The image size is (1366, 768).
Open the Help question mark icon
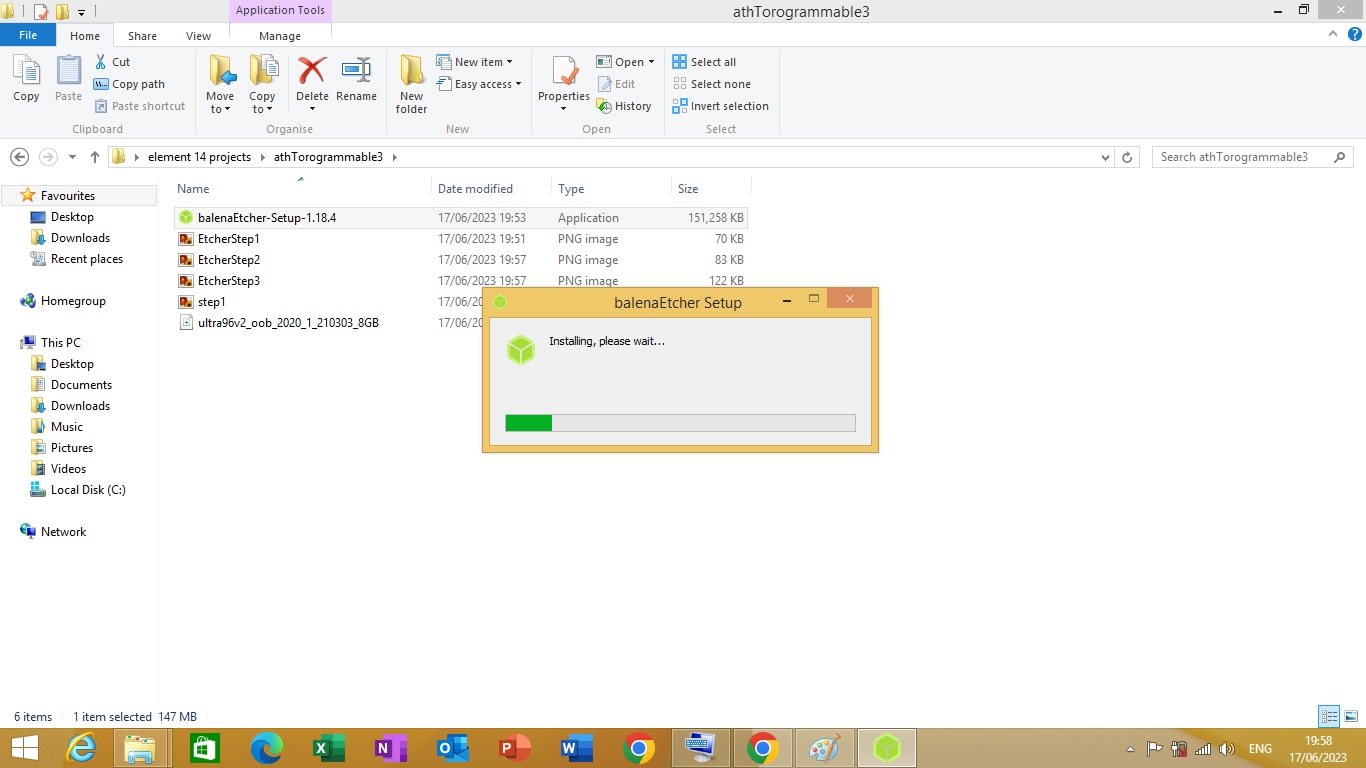tap(1353, 34)
